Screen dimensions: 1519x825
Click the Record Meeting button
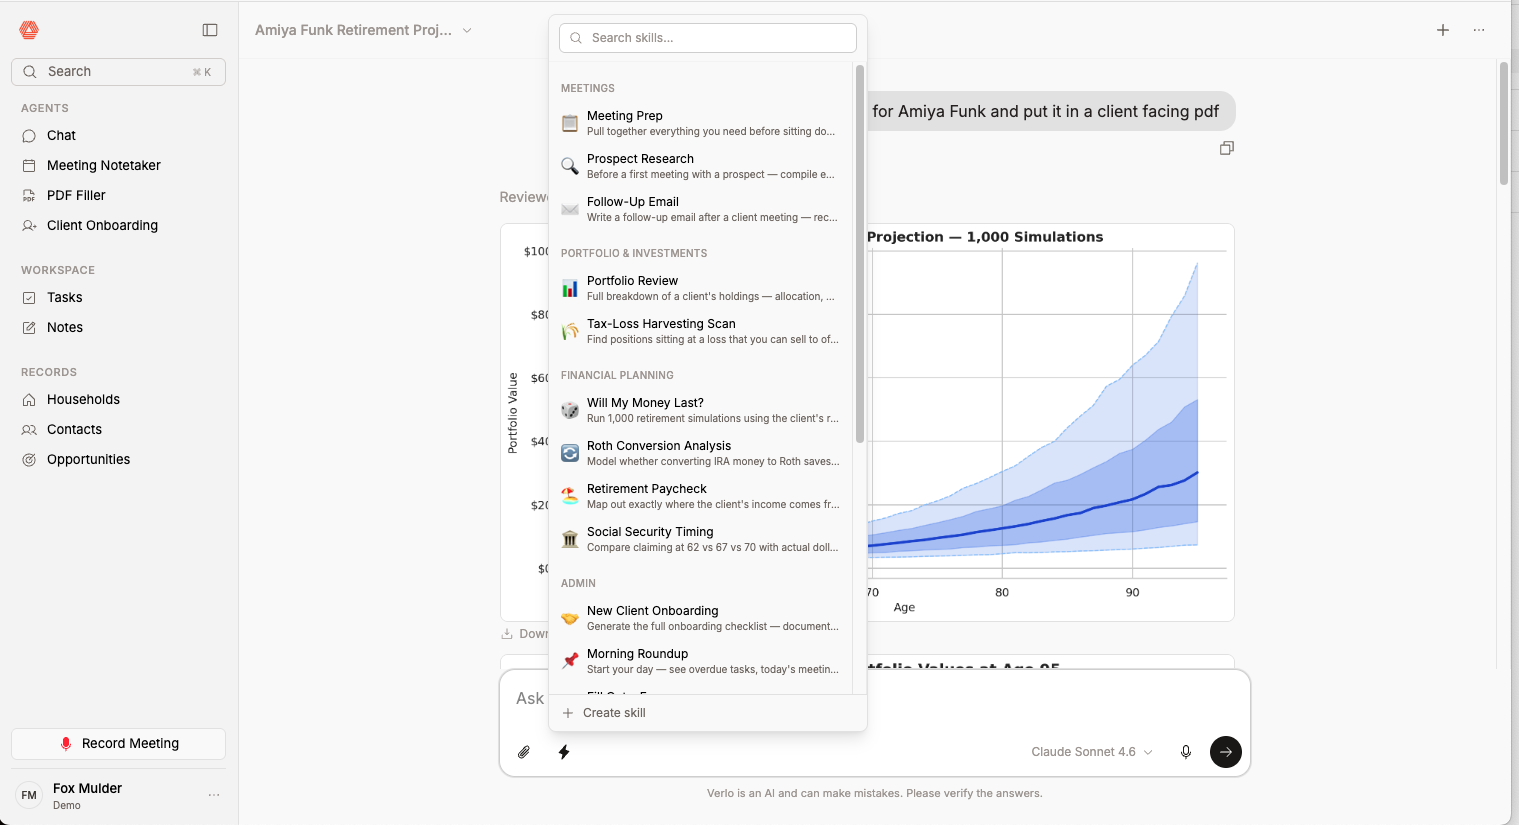coord(118,743)
